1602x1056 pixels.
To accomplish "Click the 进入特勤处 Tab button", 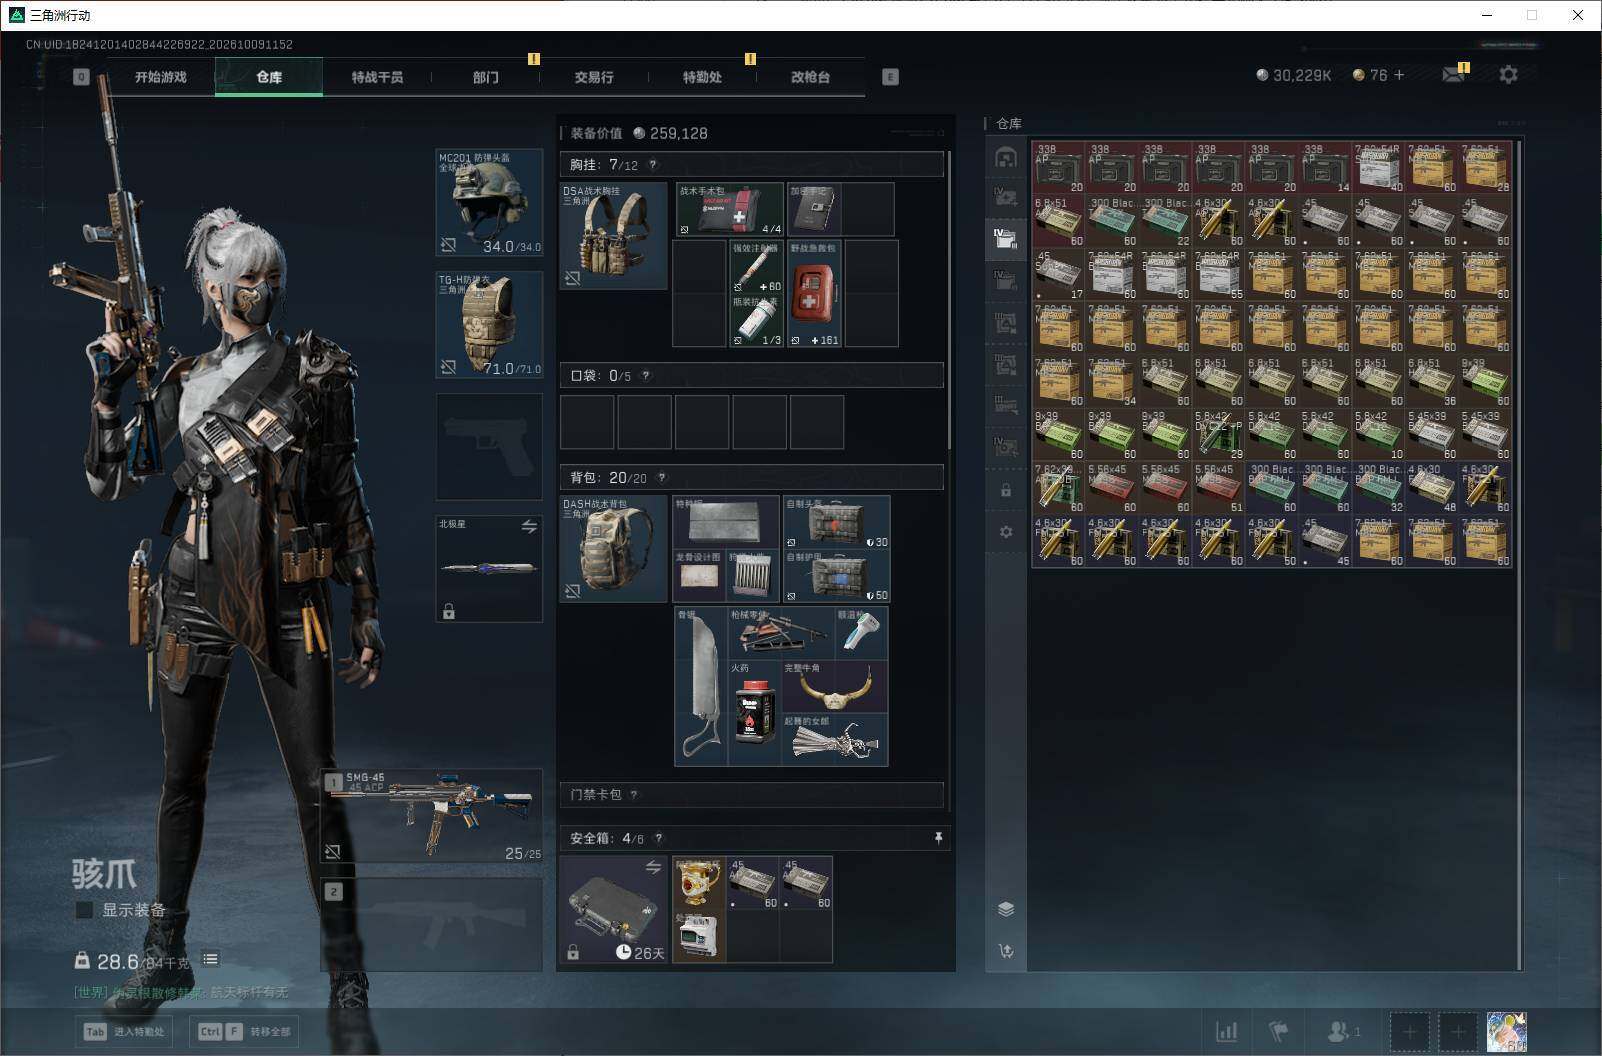I will (x=124, y=1031).
